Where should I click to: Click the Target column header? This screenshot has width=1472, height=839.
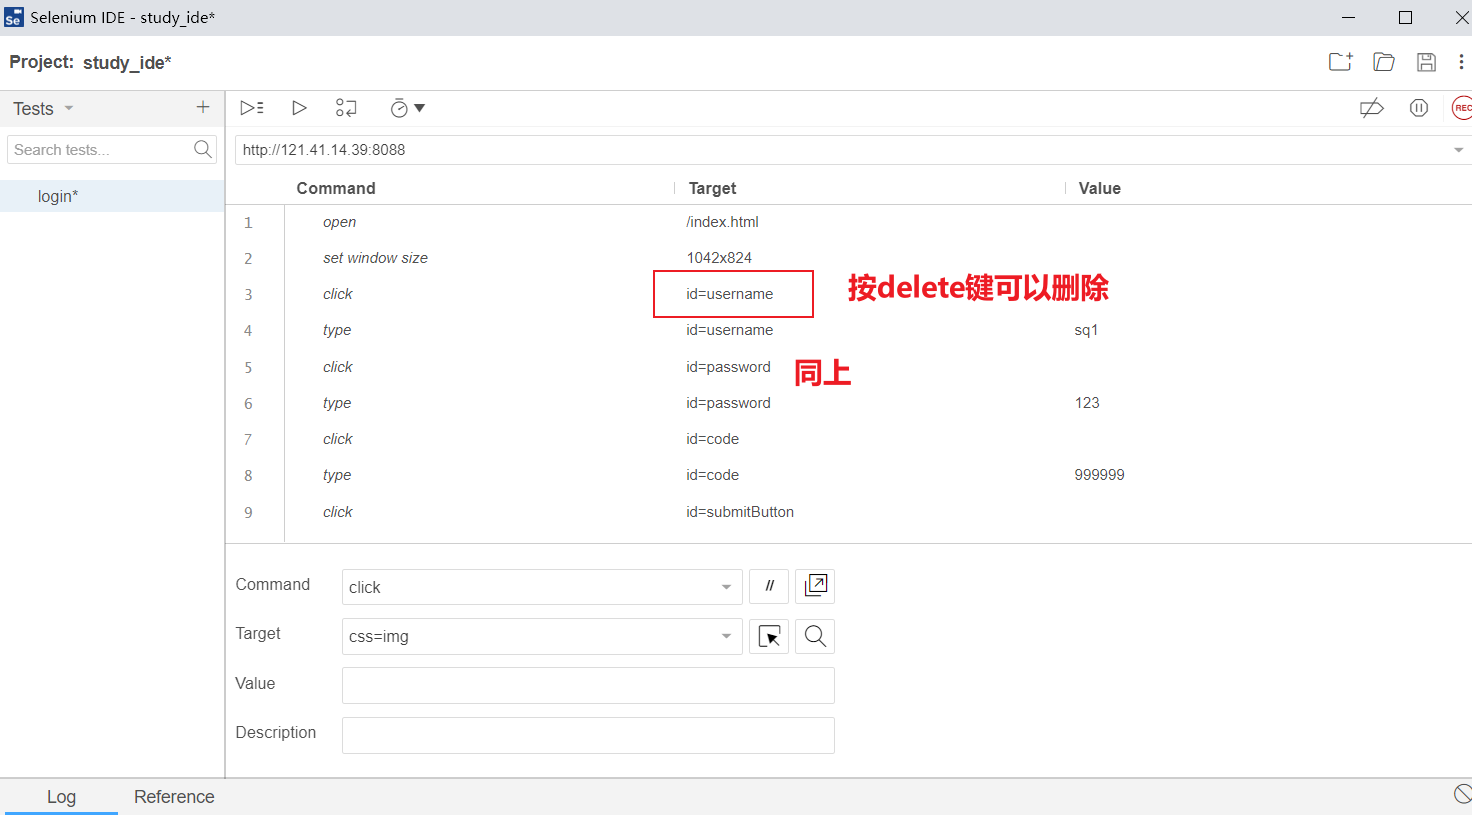click(712, 188)
